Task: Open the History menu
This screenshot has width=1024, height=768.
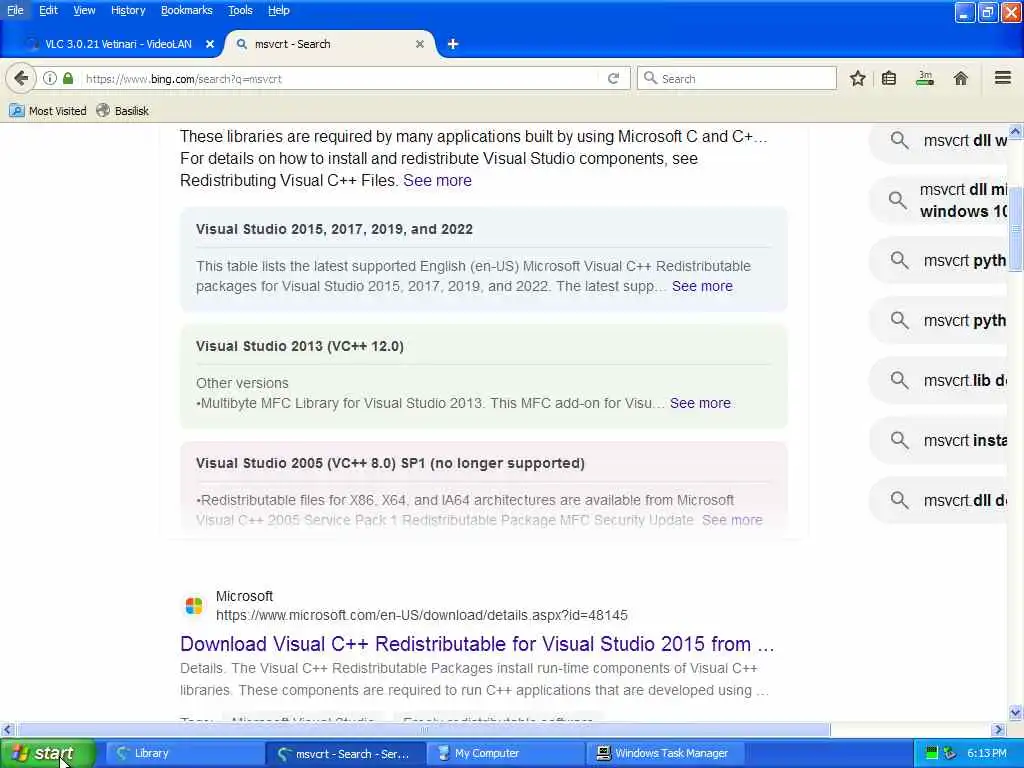Action: tap(127, 10)
